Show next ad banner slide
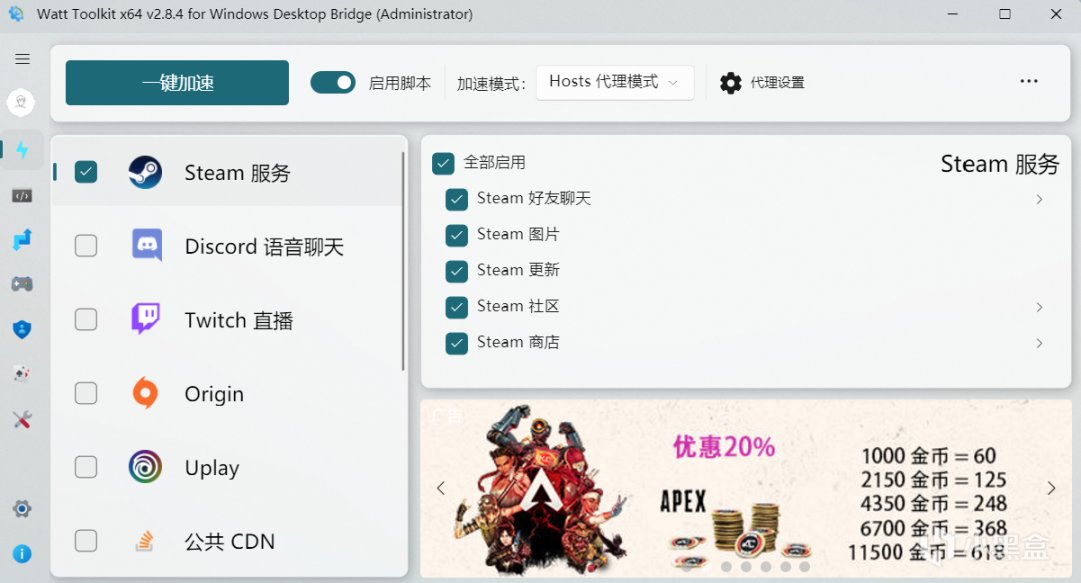The image size is (1081, 583). click(1051, 488)
